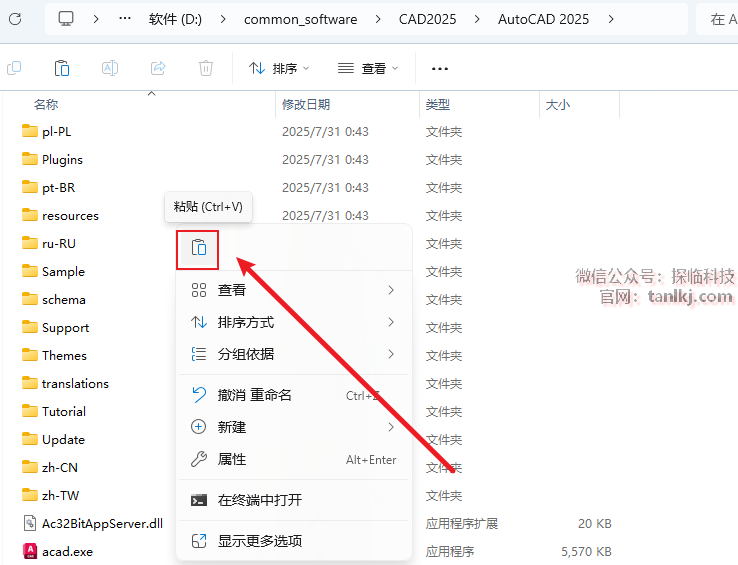Click the copy icon in toolbar
Viewport: 738px width, 565px height.
point(14,68)
